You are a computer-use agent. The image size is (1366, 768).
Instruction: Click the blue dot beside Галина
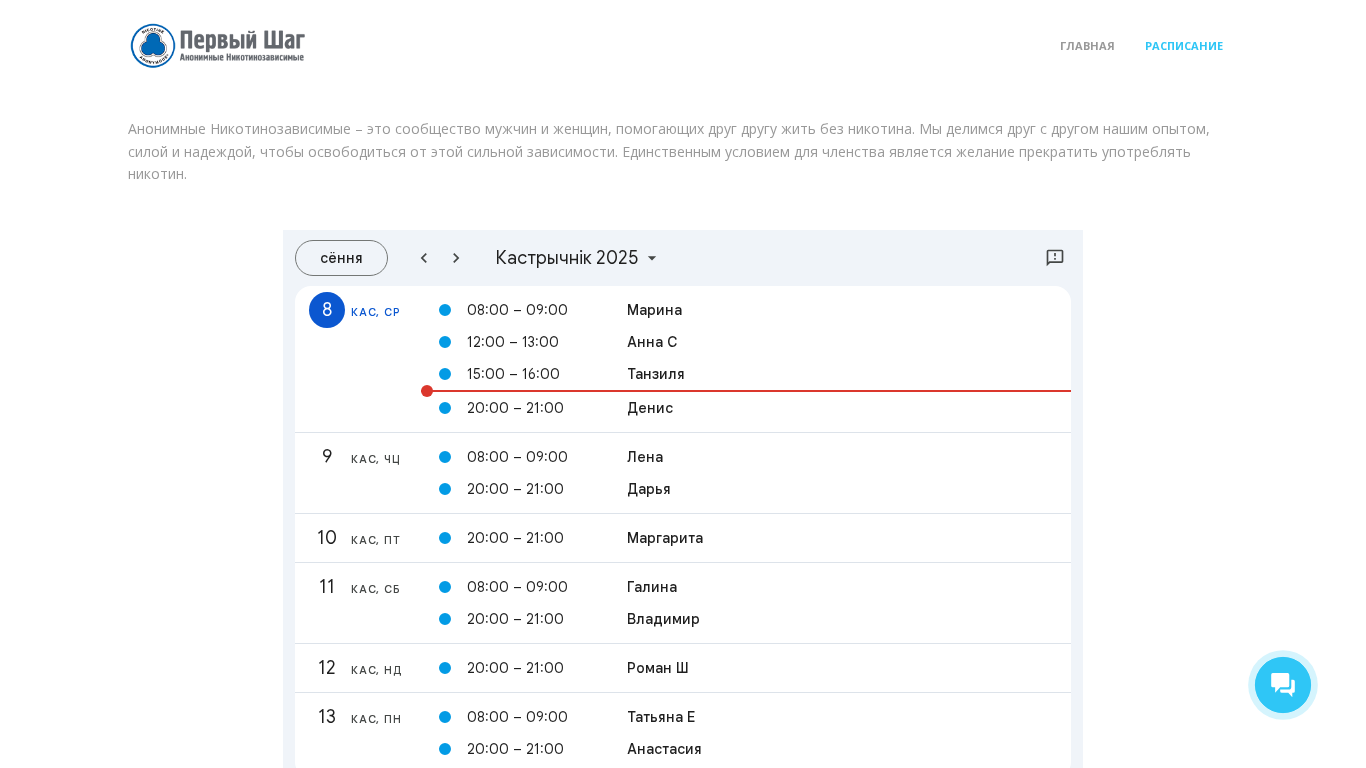[445, 587]
